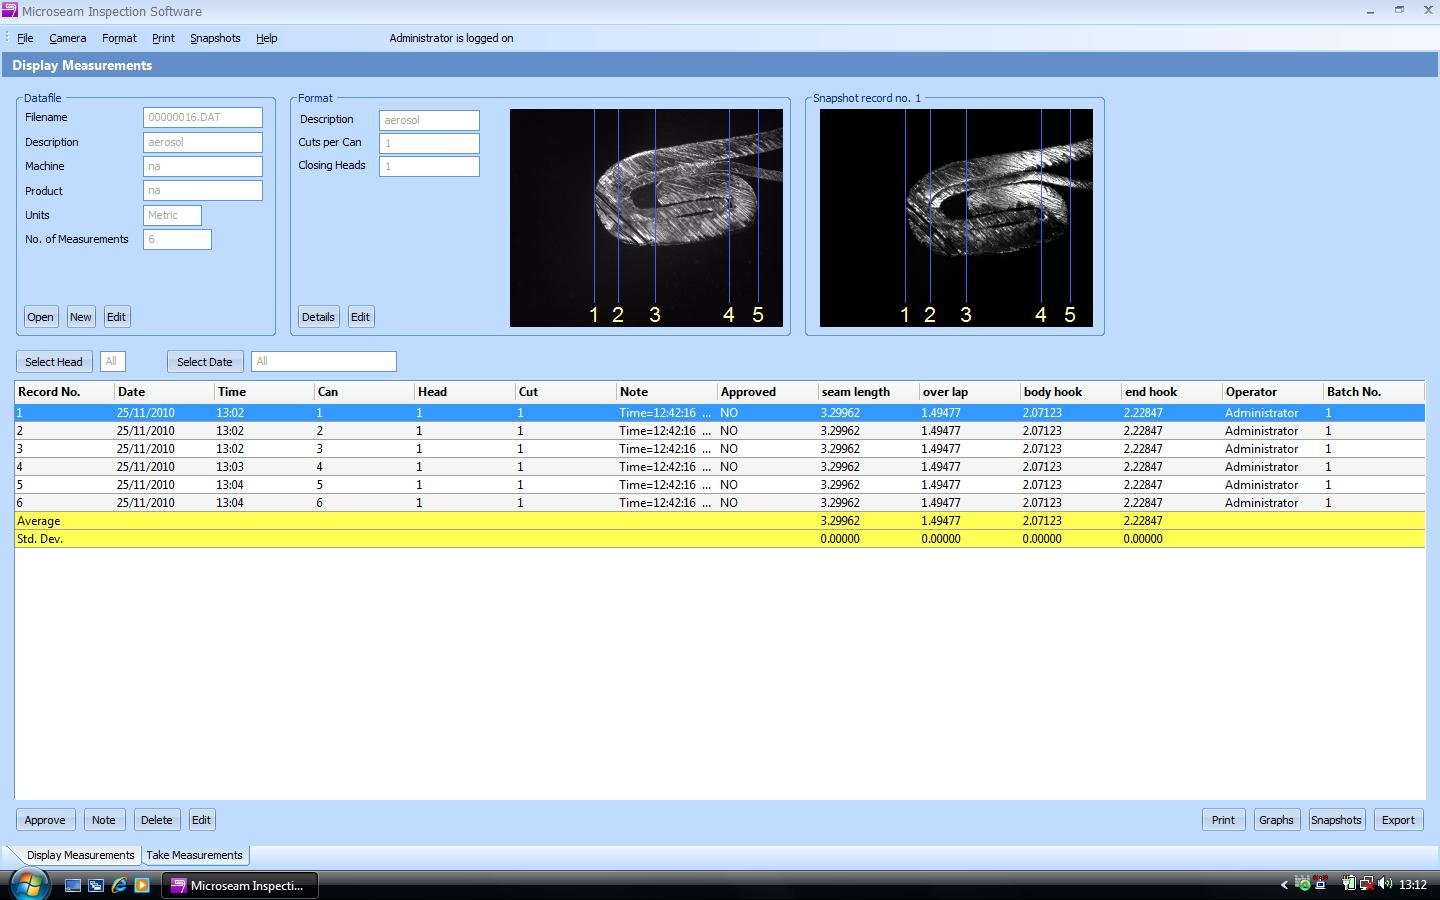Click the Snapshots button at bottom right
This screenshot has width=1440, height=900.
(1336, 820)
